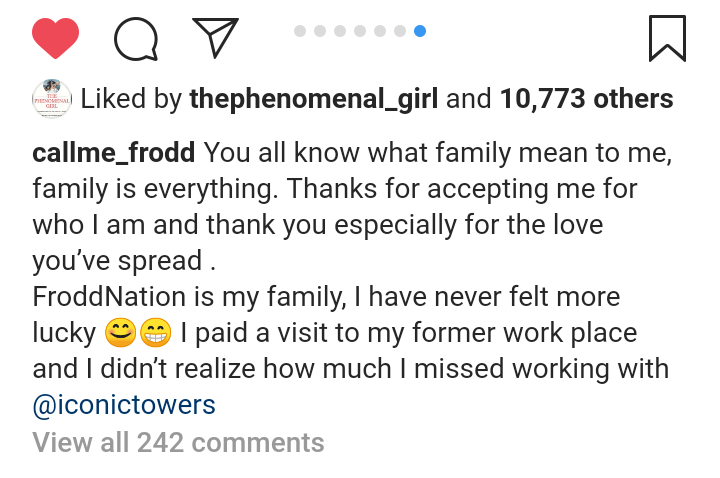
Task: Open the @iconictowers mention
Action: point(124,405)
